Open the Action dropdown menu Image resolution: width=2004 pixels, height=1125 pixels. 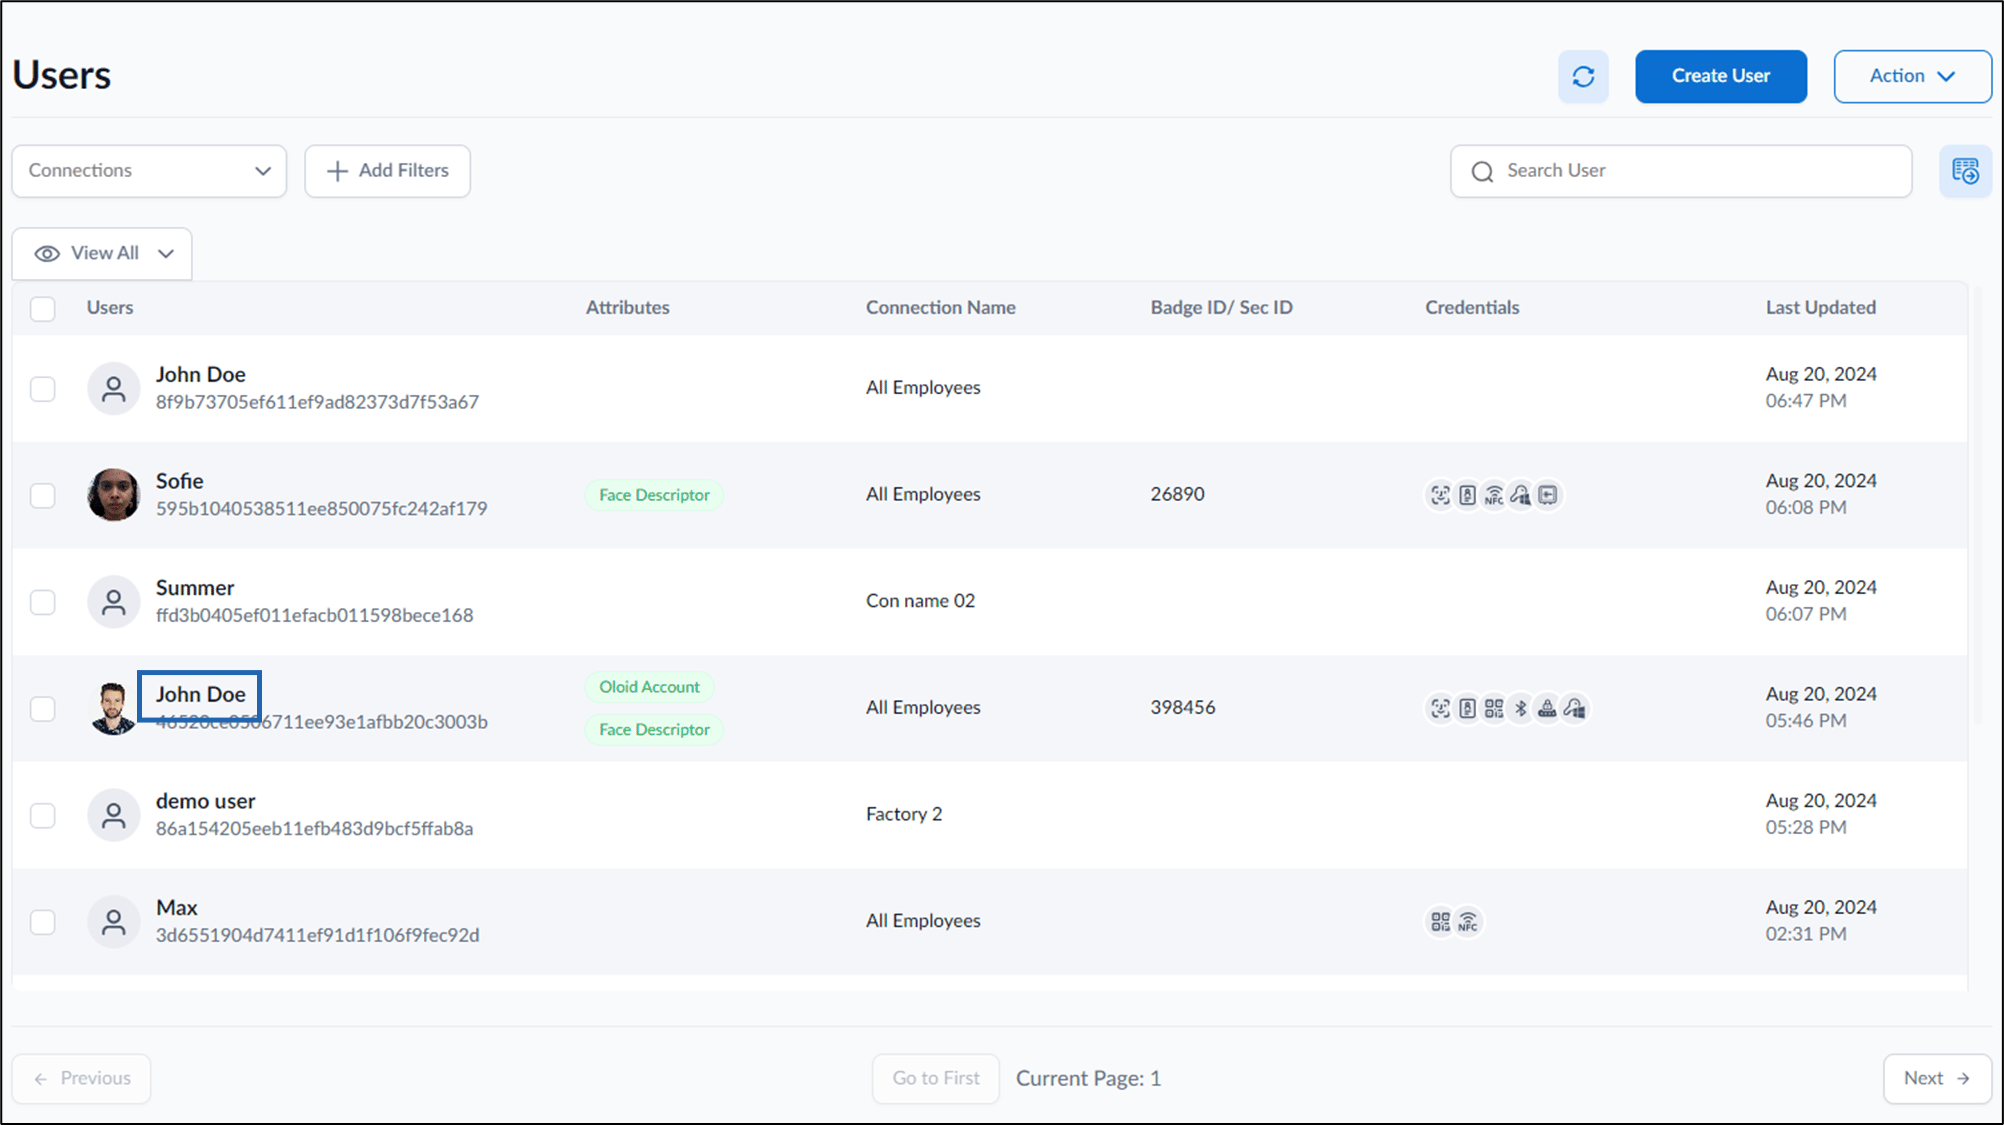(1912, 76)
